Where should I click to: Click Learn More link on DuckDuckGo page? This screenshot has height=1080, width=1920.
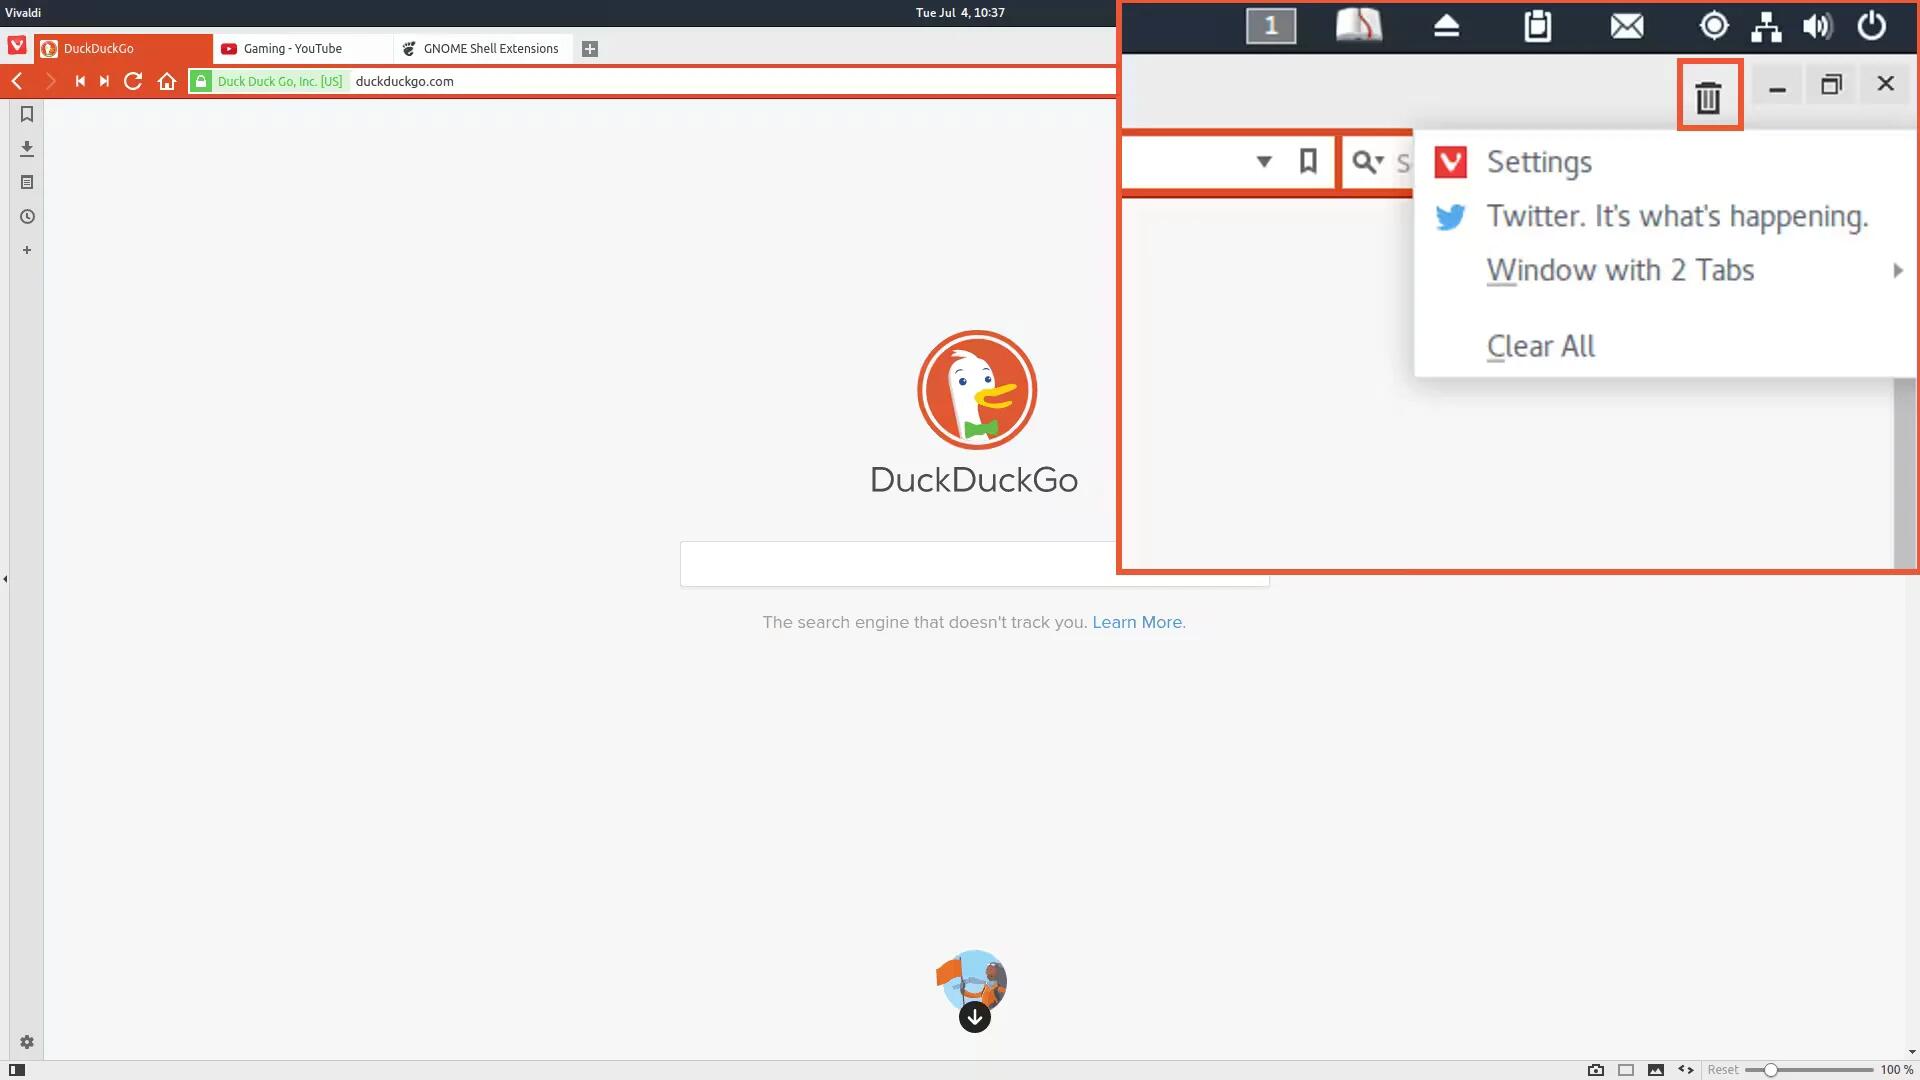click(x=1137, y=621)
